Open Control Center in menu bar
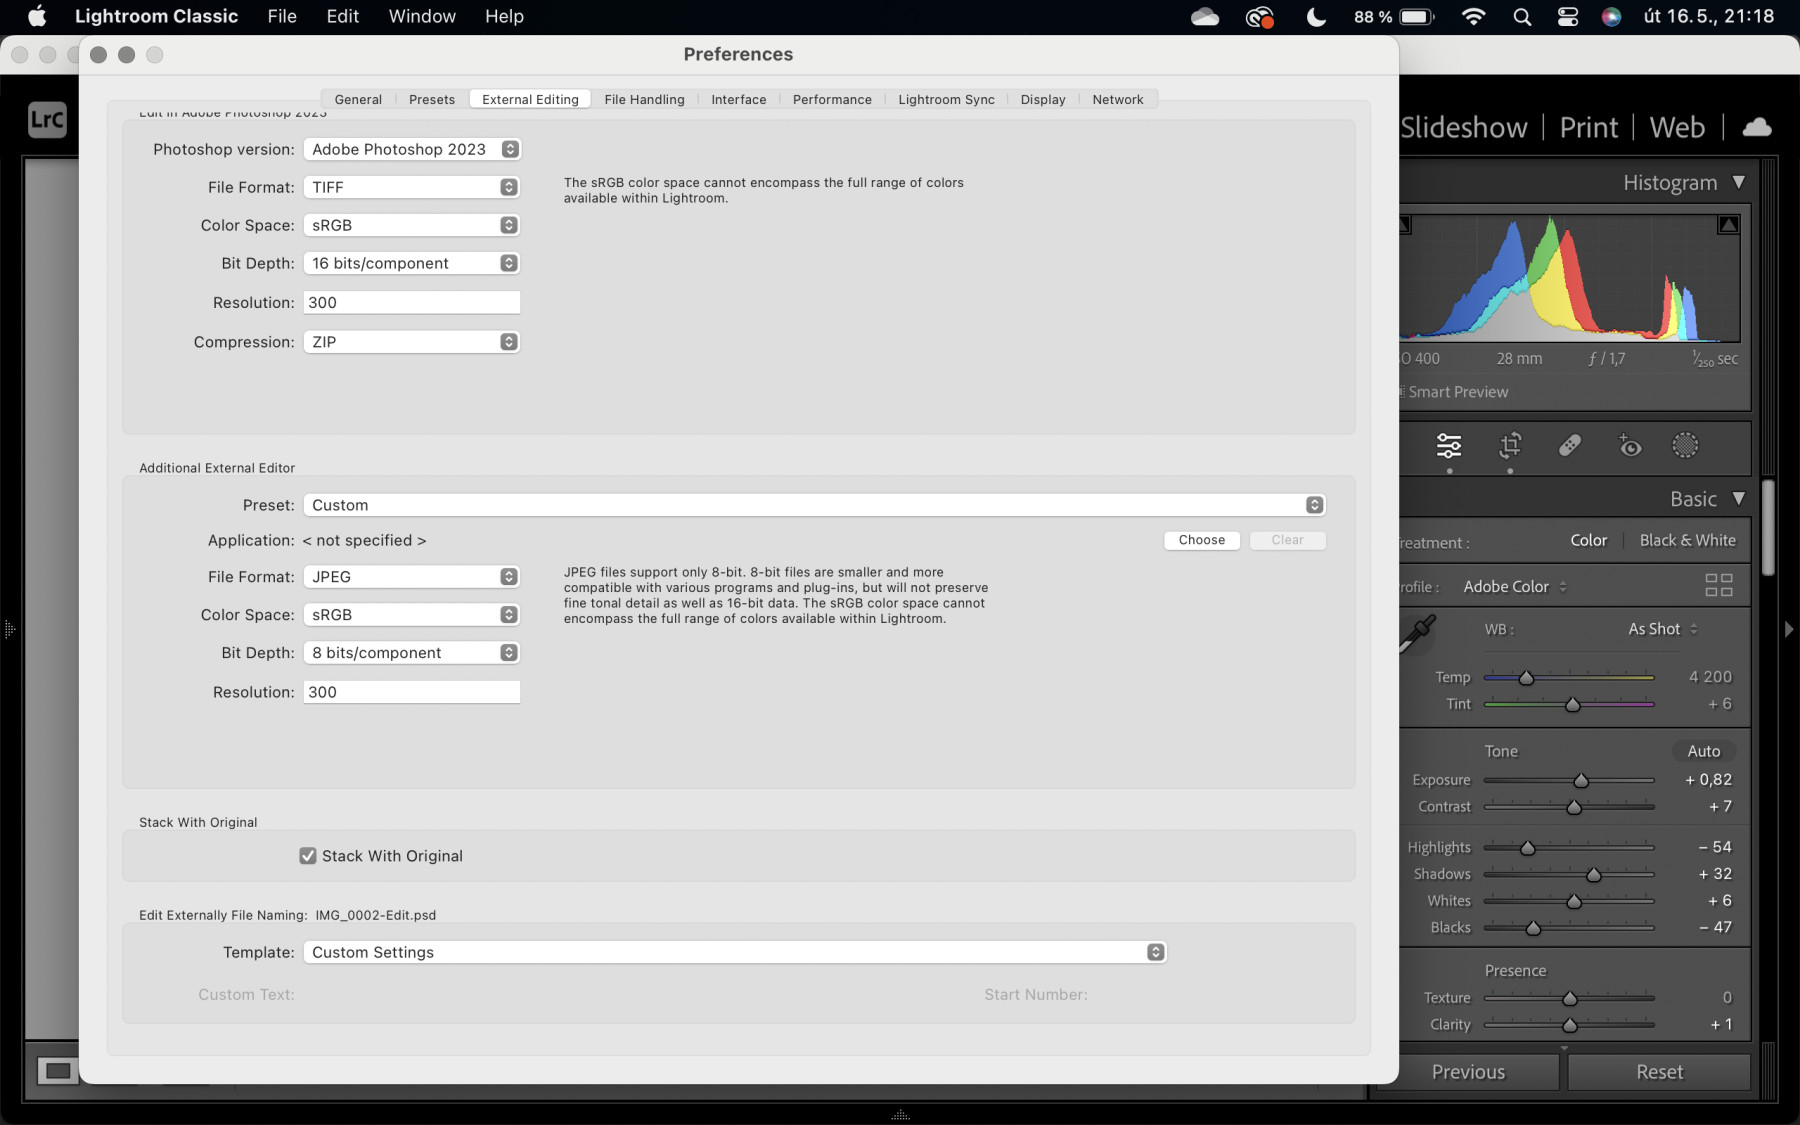The height and width of the screenshot is (1125, 1800). tap(1567, 16)
